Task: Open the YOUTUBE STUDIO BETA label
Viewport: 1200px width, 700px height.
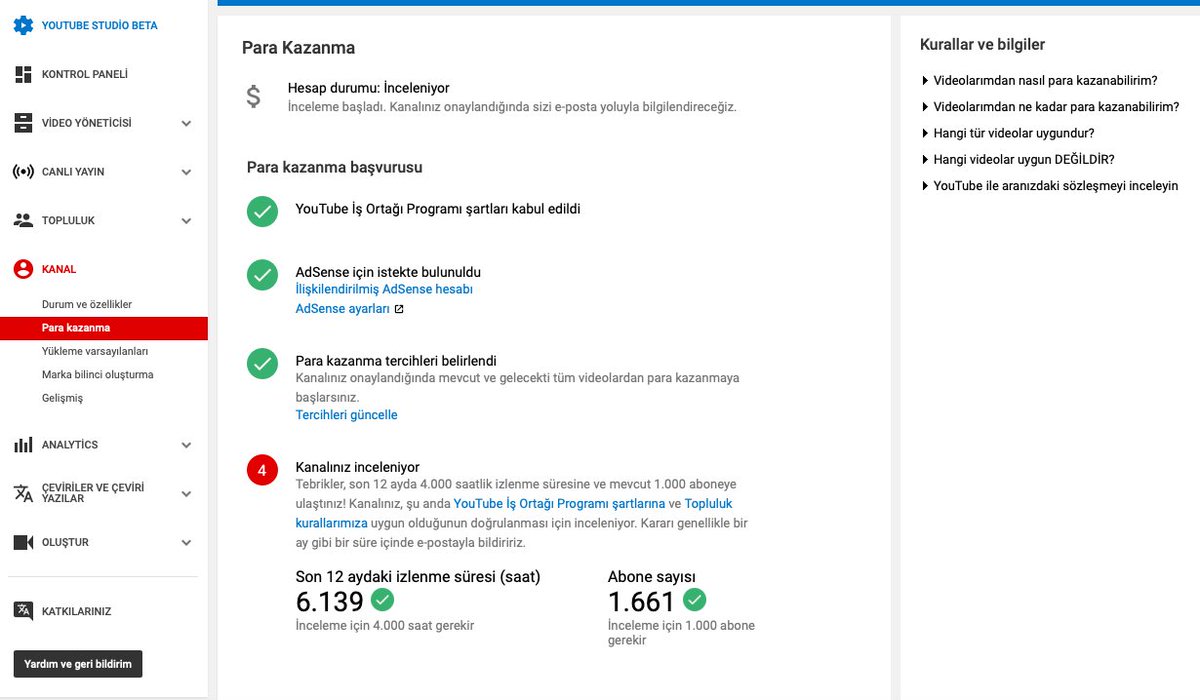Action: click(99, 25)
